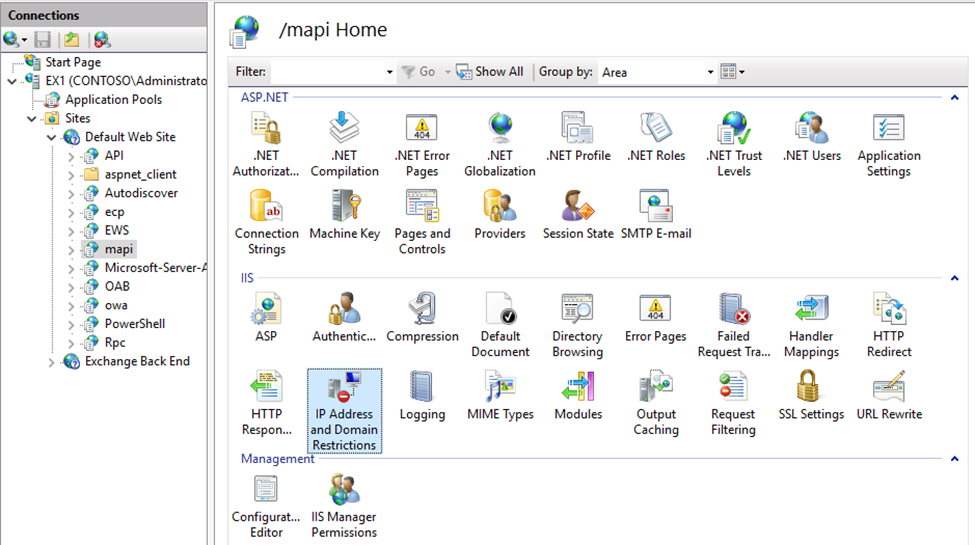
Task: Open HTTP Response Headers feature
Action: 267,403
